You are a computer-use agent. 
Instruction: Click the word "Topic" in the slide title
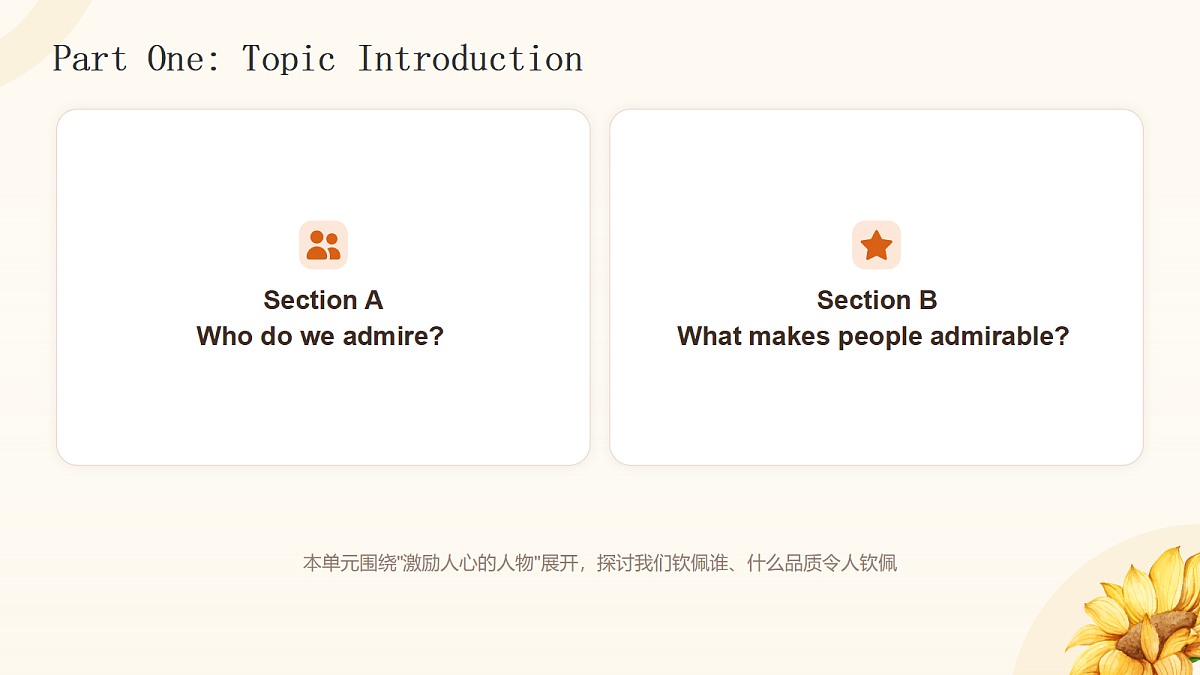point(289,60)
